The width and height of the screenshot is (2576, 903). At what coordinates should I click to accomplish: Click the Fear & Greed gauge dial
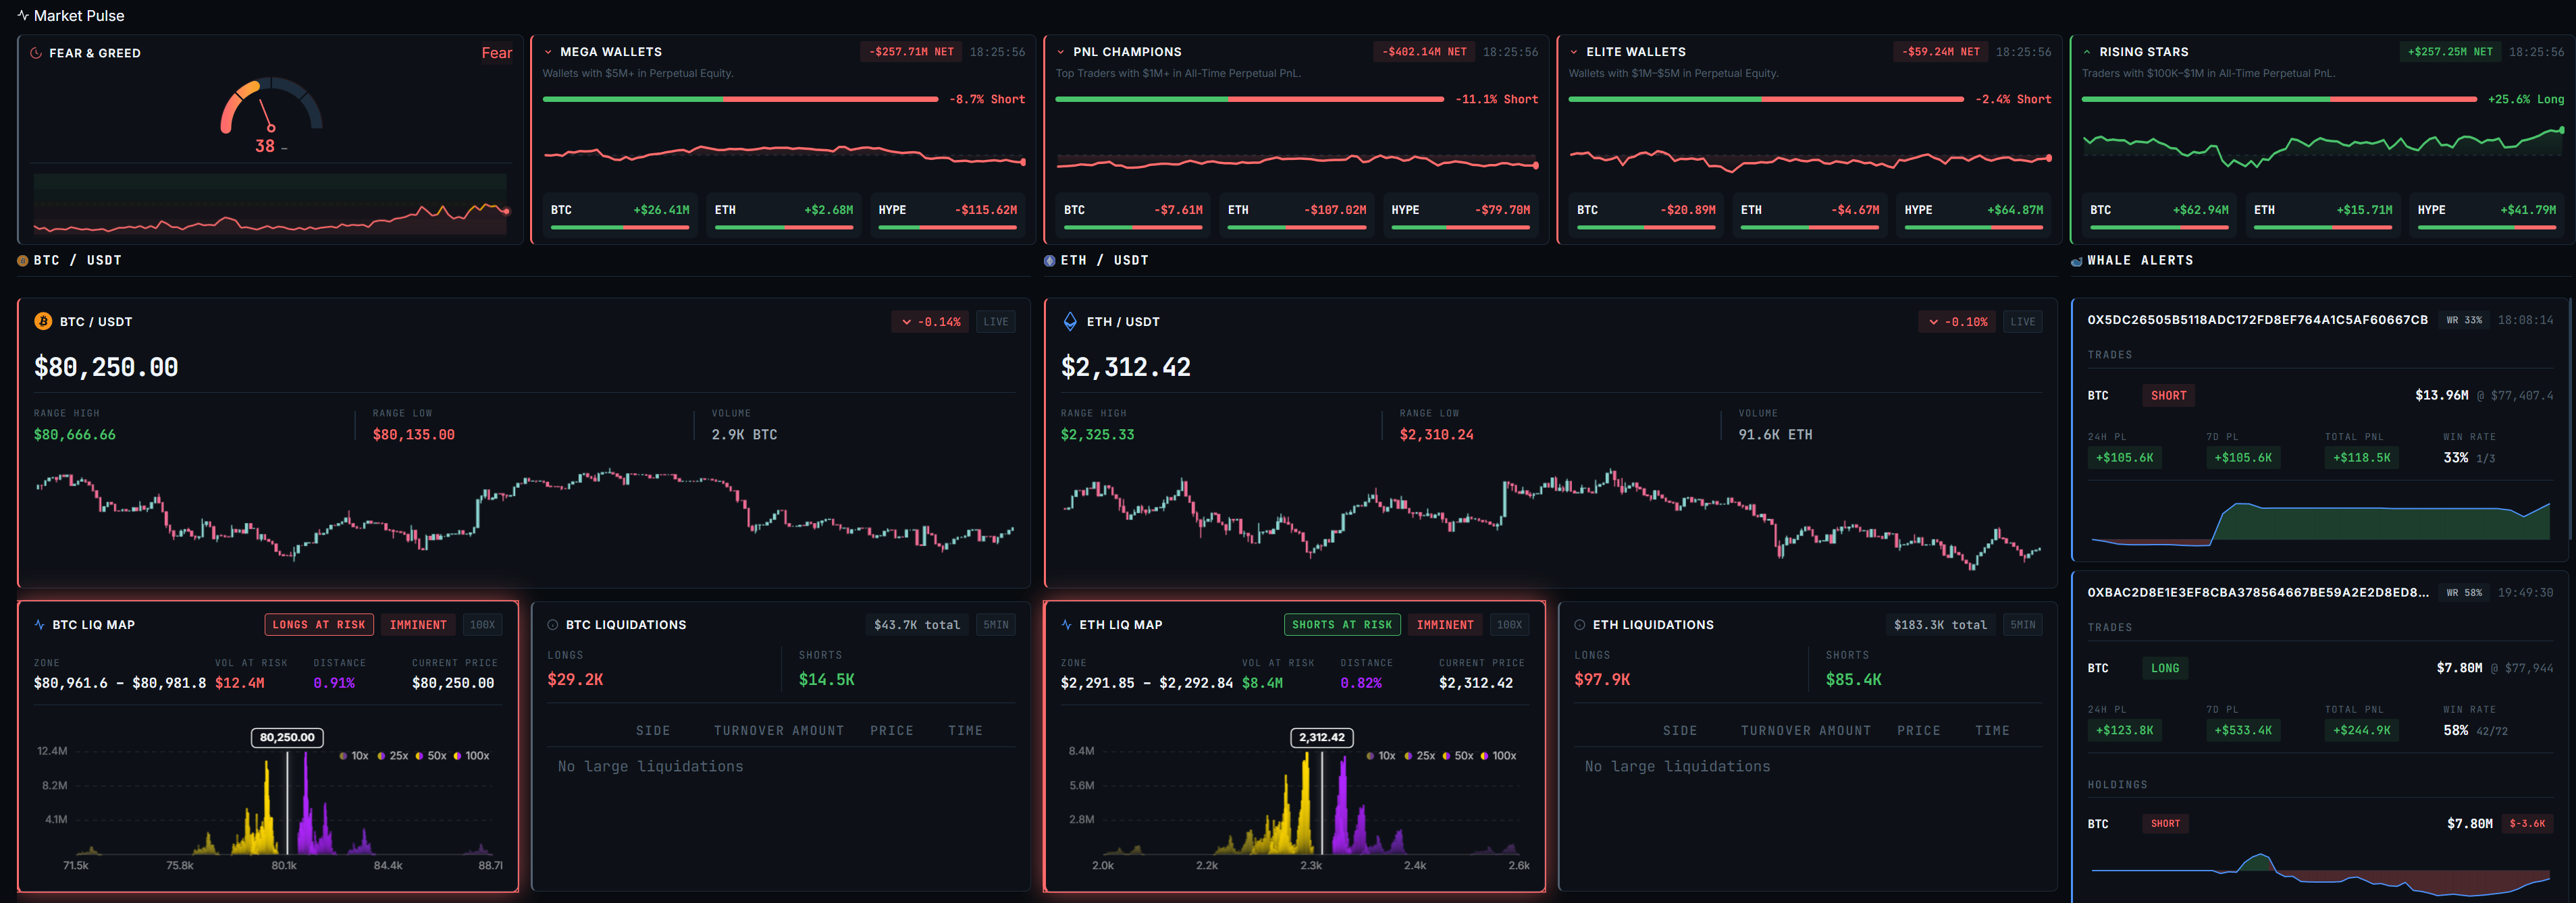click(x=271, y=106)
